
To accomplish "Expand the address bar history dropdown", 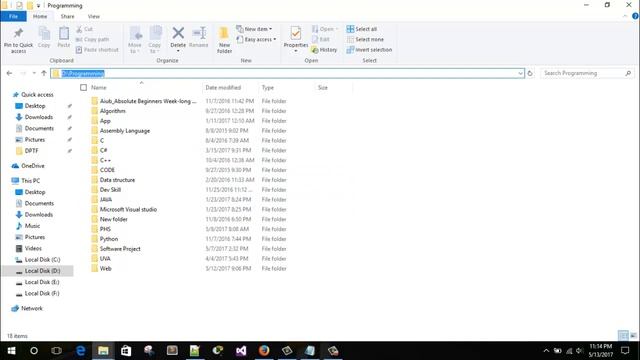I will click(520, 73).
